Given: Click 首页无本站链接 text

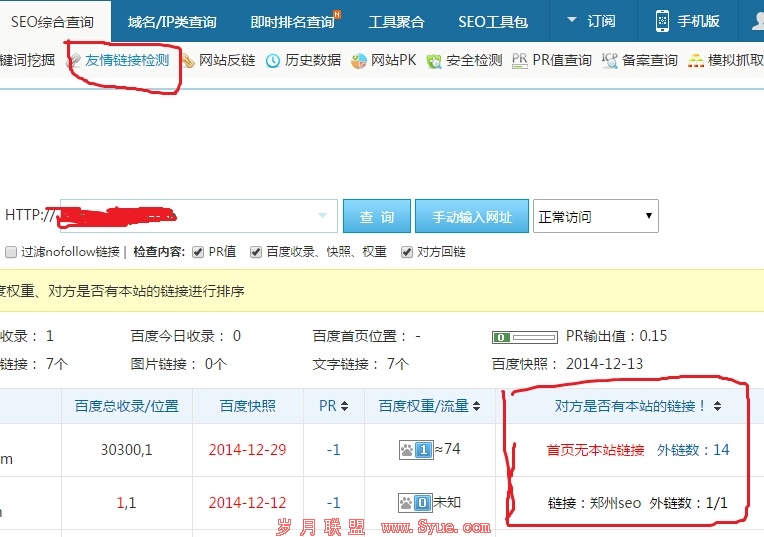Looking at the screenshot, I should (x=595, y=450).
